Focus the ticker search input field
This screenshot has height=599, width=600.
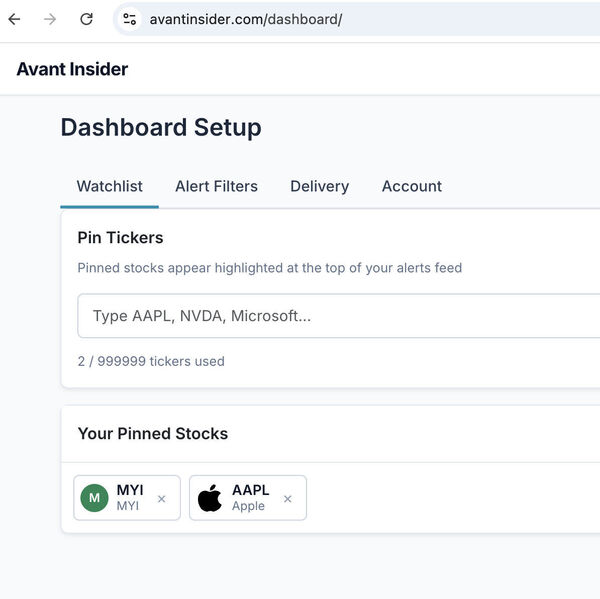[339, 316]
